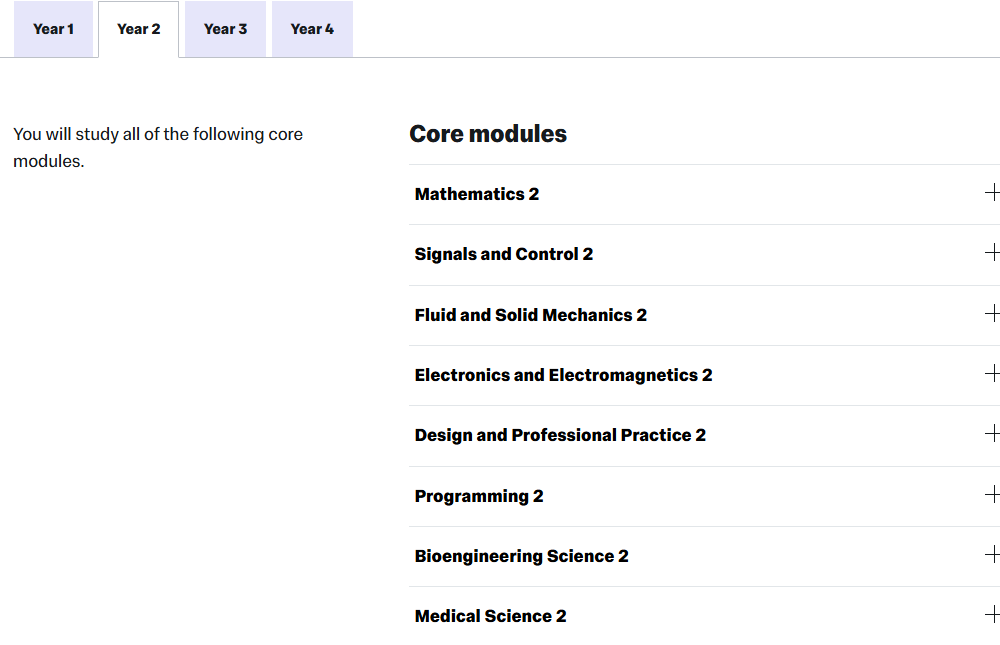Click the plus icon beside Mathematics 2
Image resolution: width=1000 pixels, height=645 pixels.
tap(992, 193)
